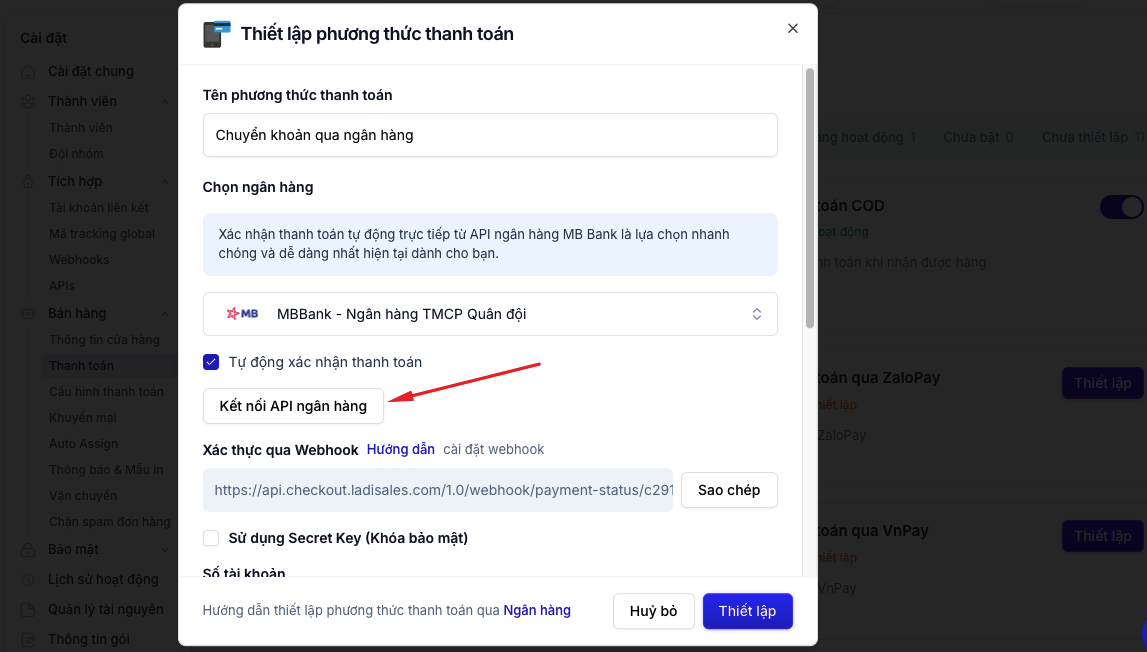Image resolution: width=1147 pixels, height=652 pixels.
Task: Click the Lịch sử hoạt động clock icon
Action: click(x=28, y=580)
